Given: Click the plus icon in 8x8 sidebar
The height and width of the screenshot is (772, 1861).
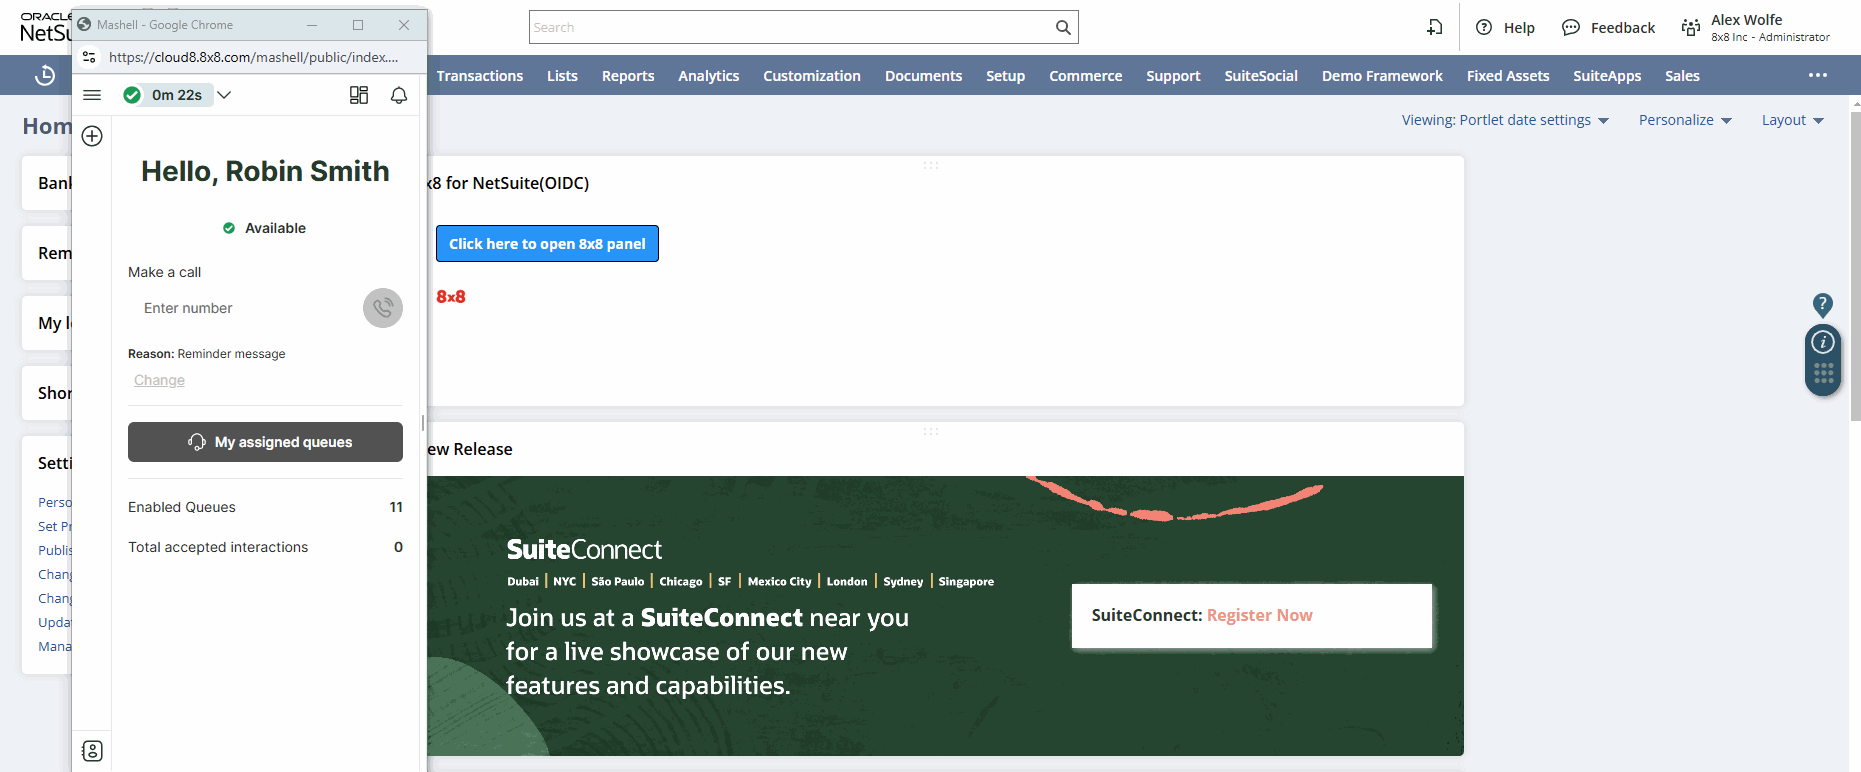Looking at the screenshot, I should 92,136.
